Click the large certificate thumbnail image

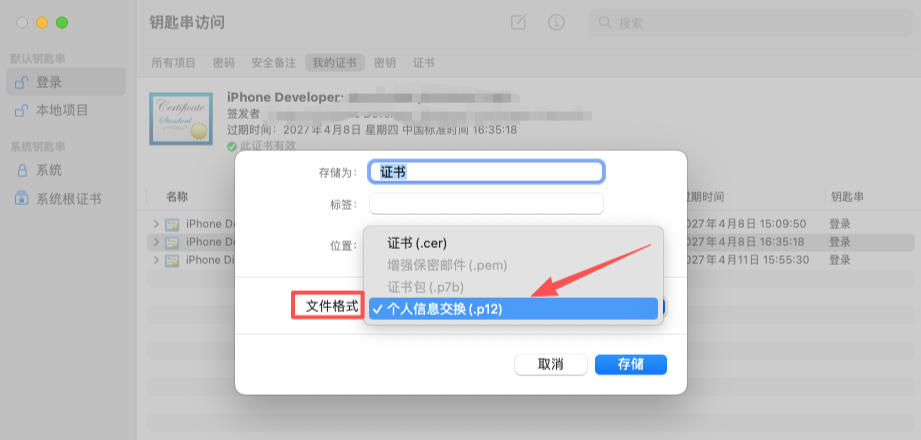click(x=181, y=119)
